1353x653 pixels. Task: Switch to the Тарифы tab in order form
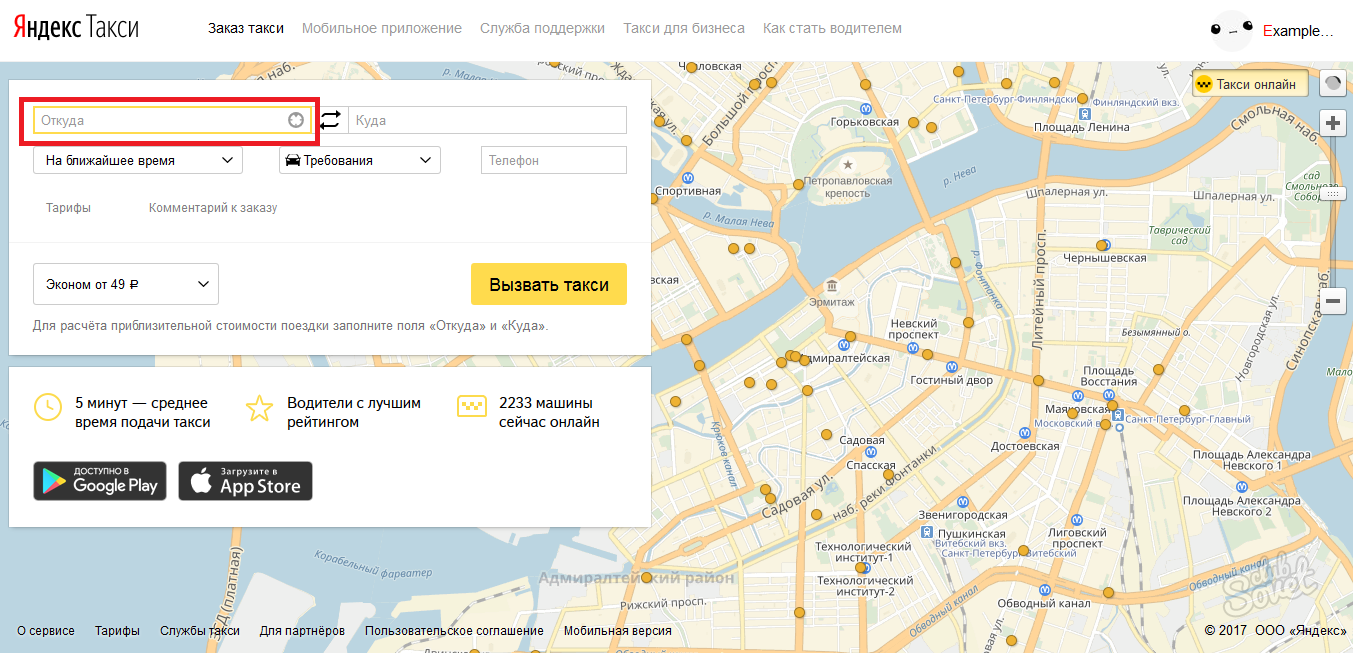[x=68, y=208]
